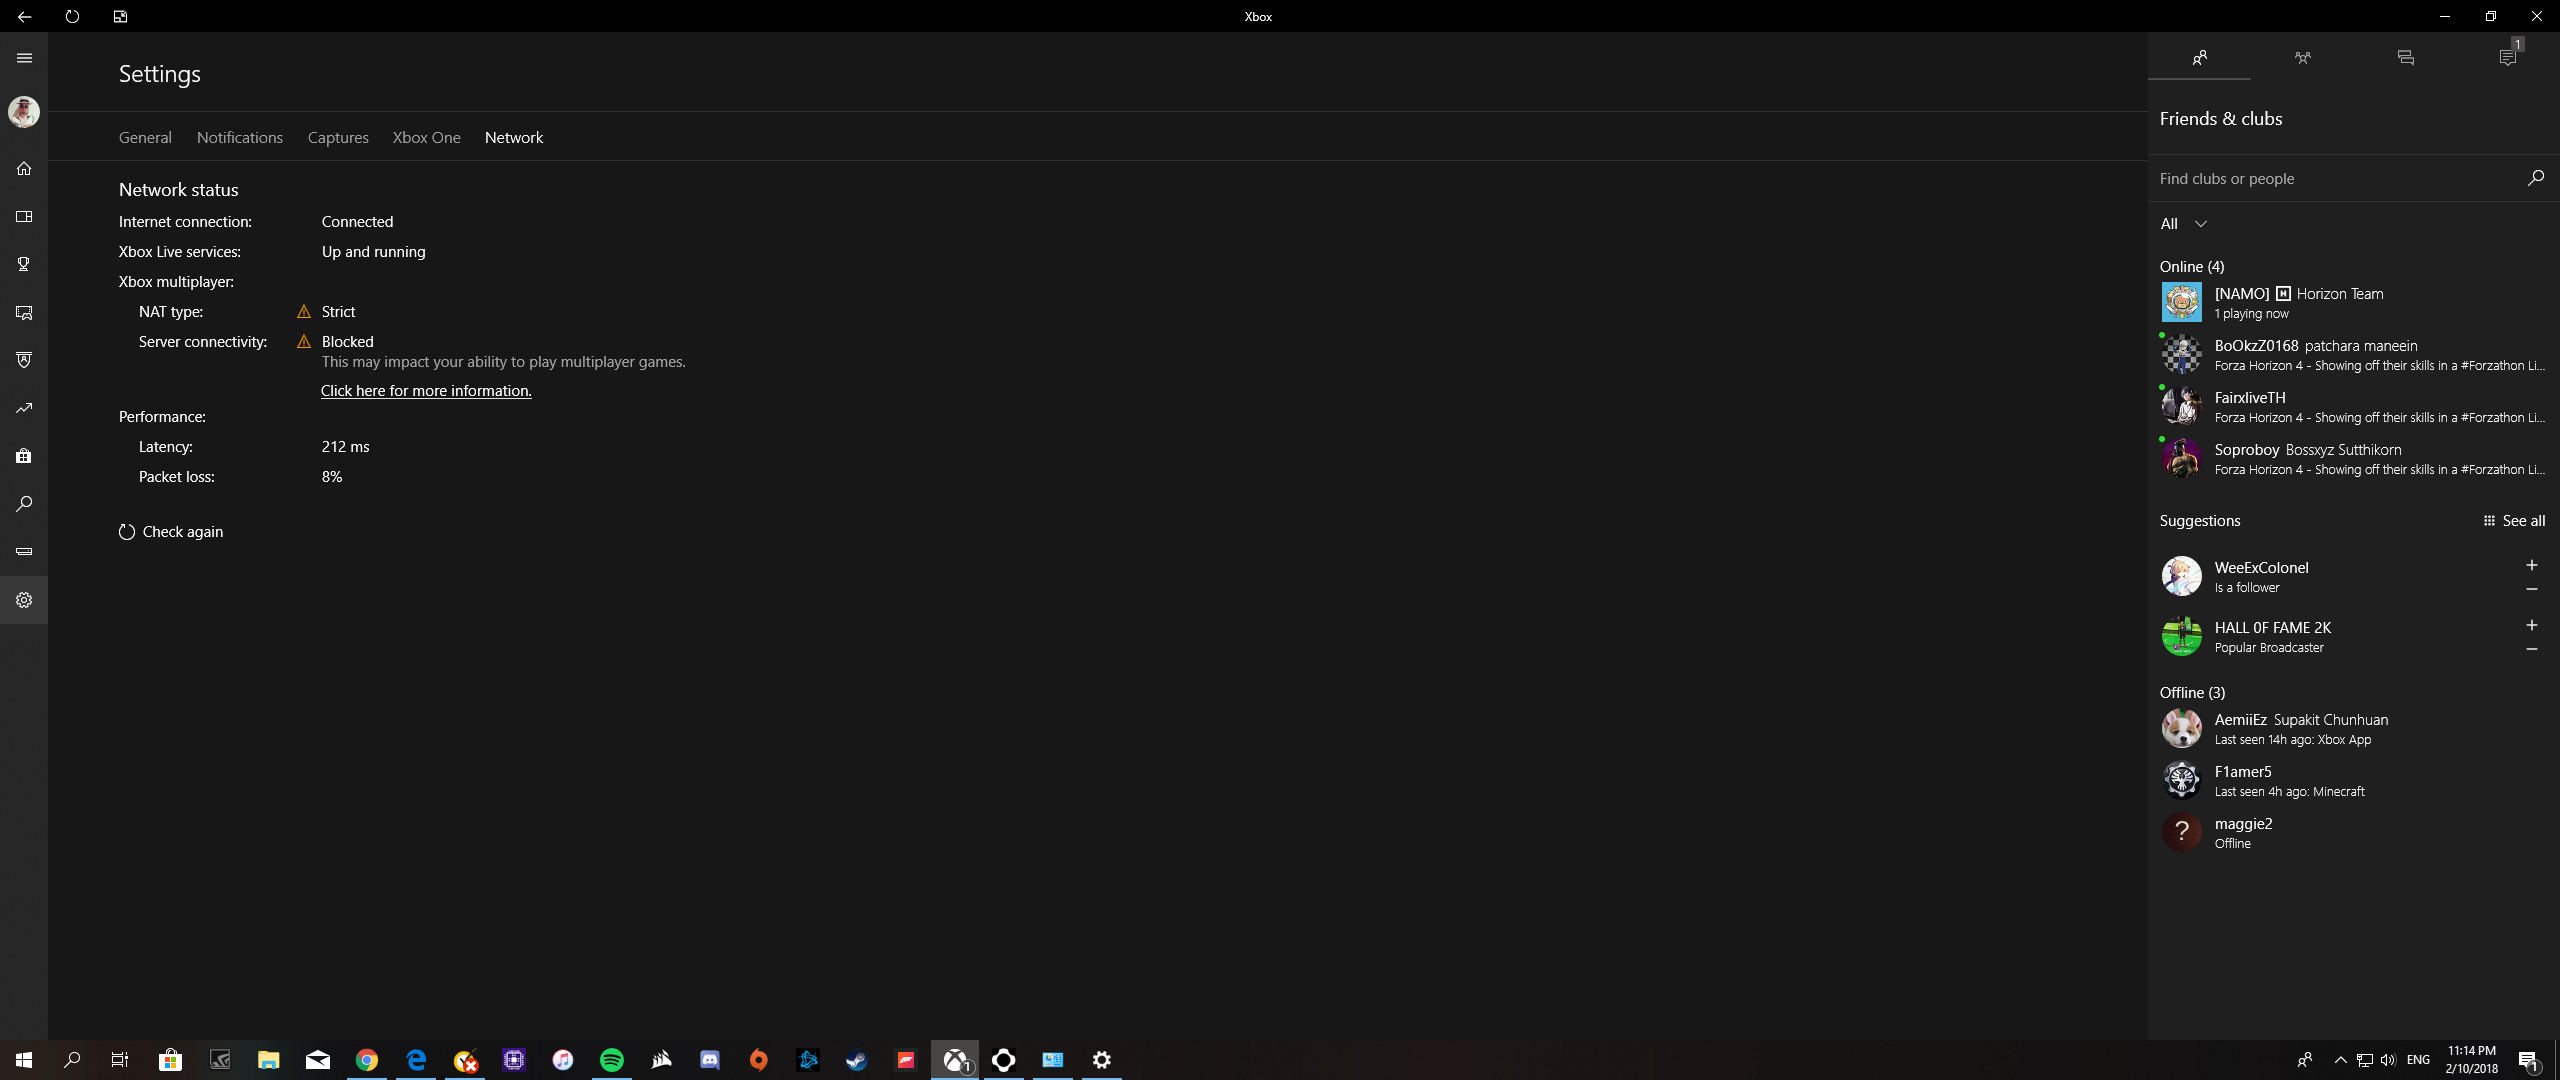The image size is (2560, 1080).
Task: Open console Connection icon in sidebar
Action: 24,552
